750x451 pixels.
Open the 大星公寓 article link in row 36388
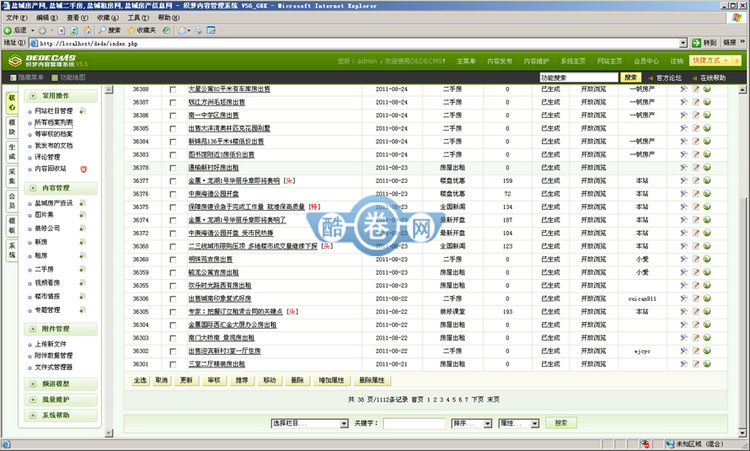[x=229, y=89]
